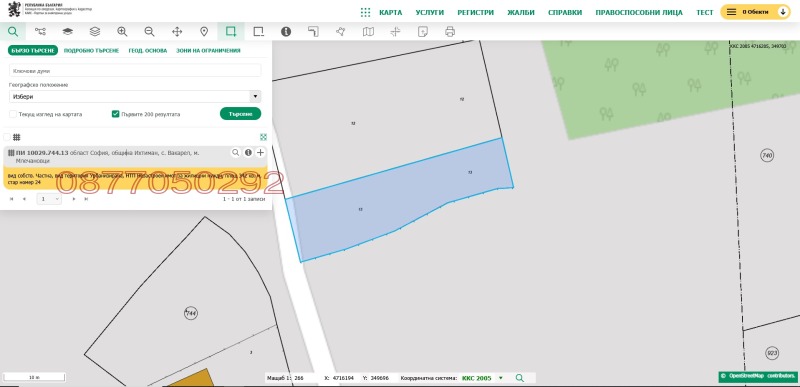Image resolution: width=800 pixels, height=387 pixels.
Task: Go to next results page
Action: (74, 199)
